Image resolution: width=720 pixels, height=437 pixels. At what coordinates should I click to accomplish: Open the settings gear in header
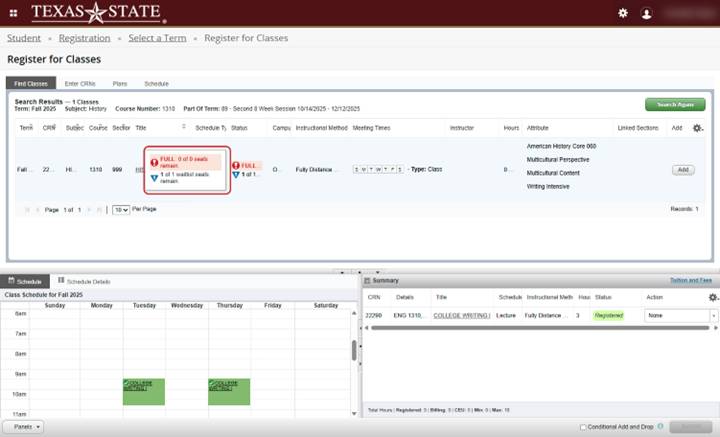(x=623, y=13)
